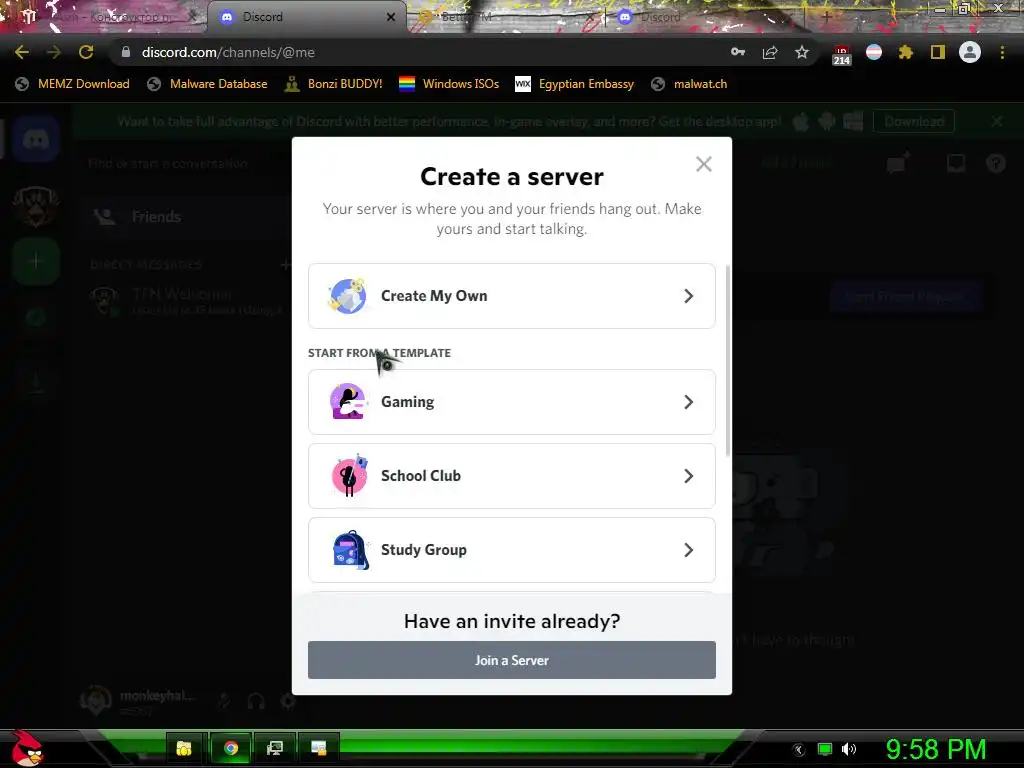Open the Bonzi BUDDY! bookmark
The image size is (1024, 768).
point(334,84)
